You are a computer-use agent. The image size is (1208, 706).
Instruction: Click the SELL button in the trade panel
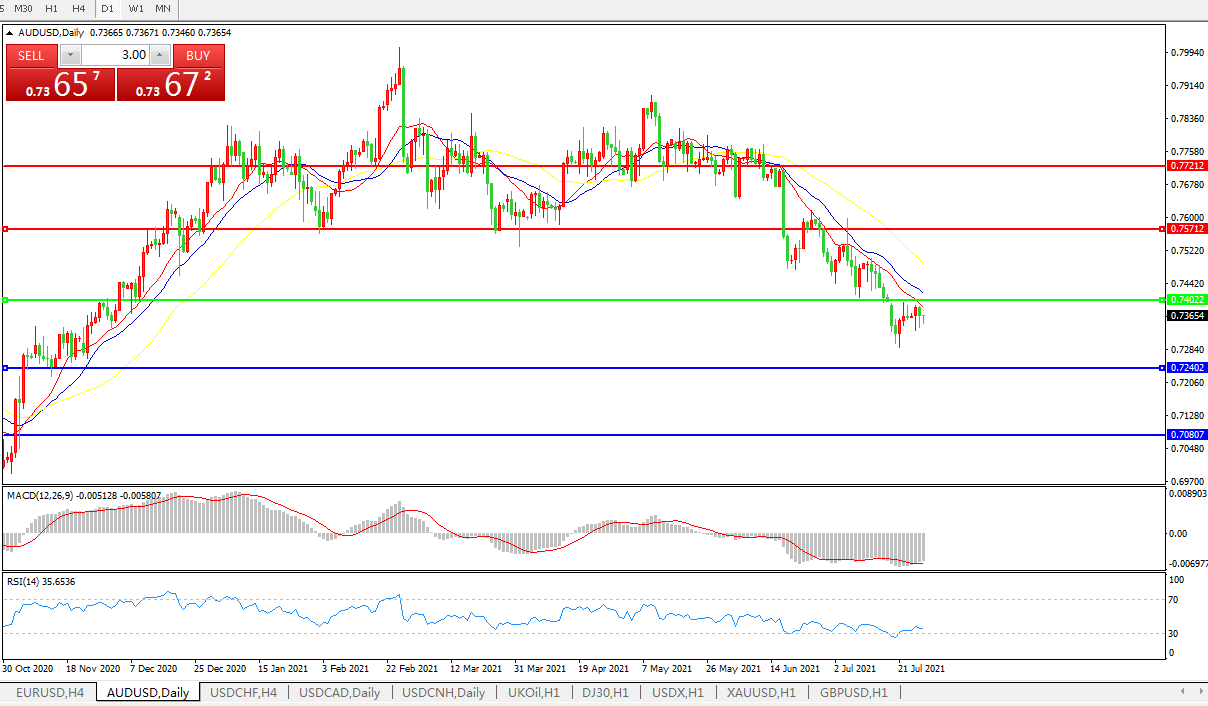[32, 56]
